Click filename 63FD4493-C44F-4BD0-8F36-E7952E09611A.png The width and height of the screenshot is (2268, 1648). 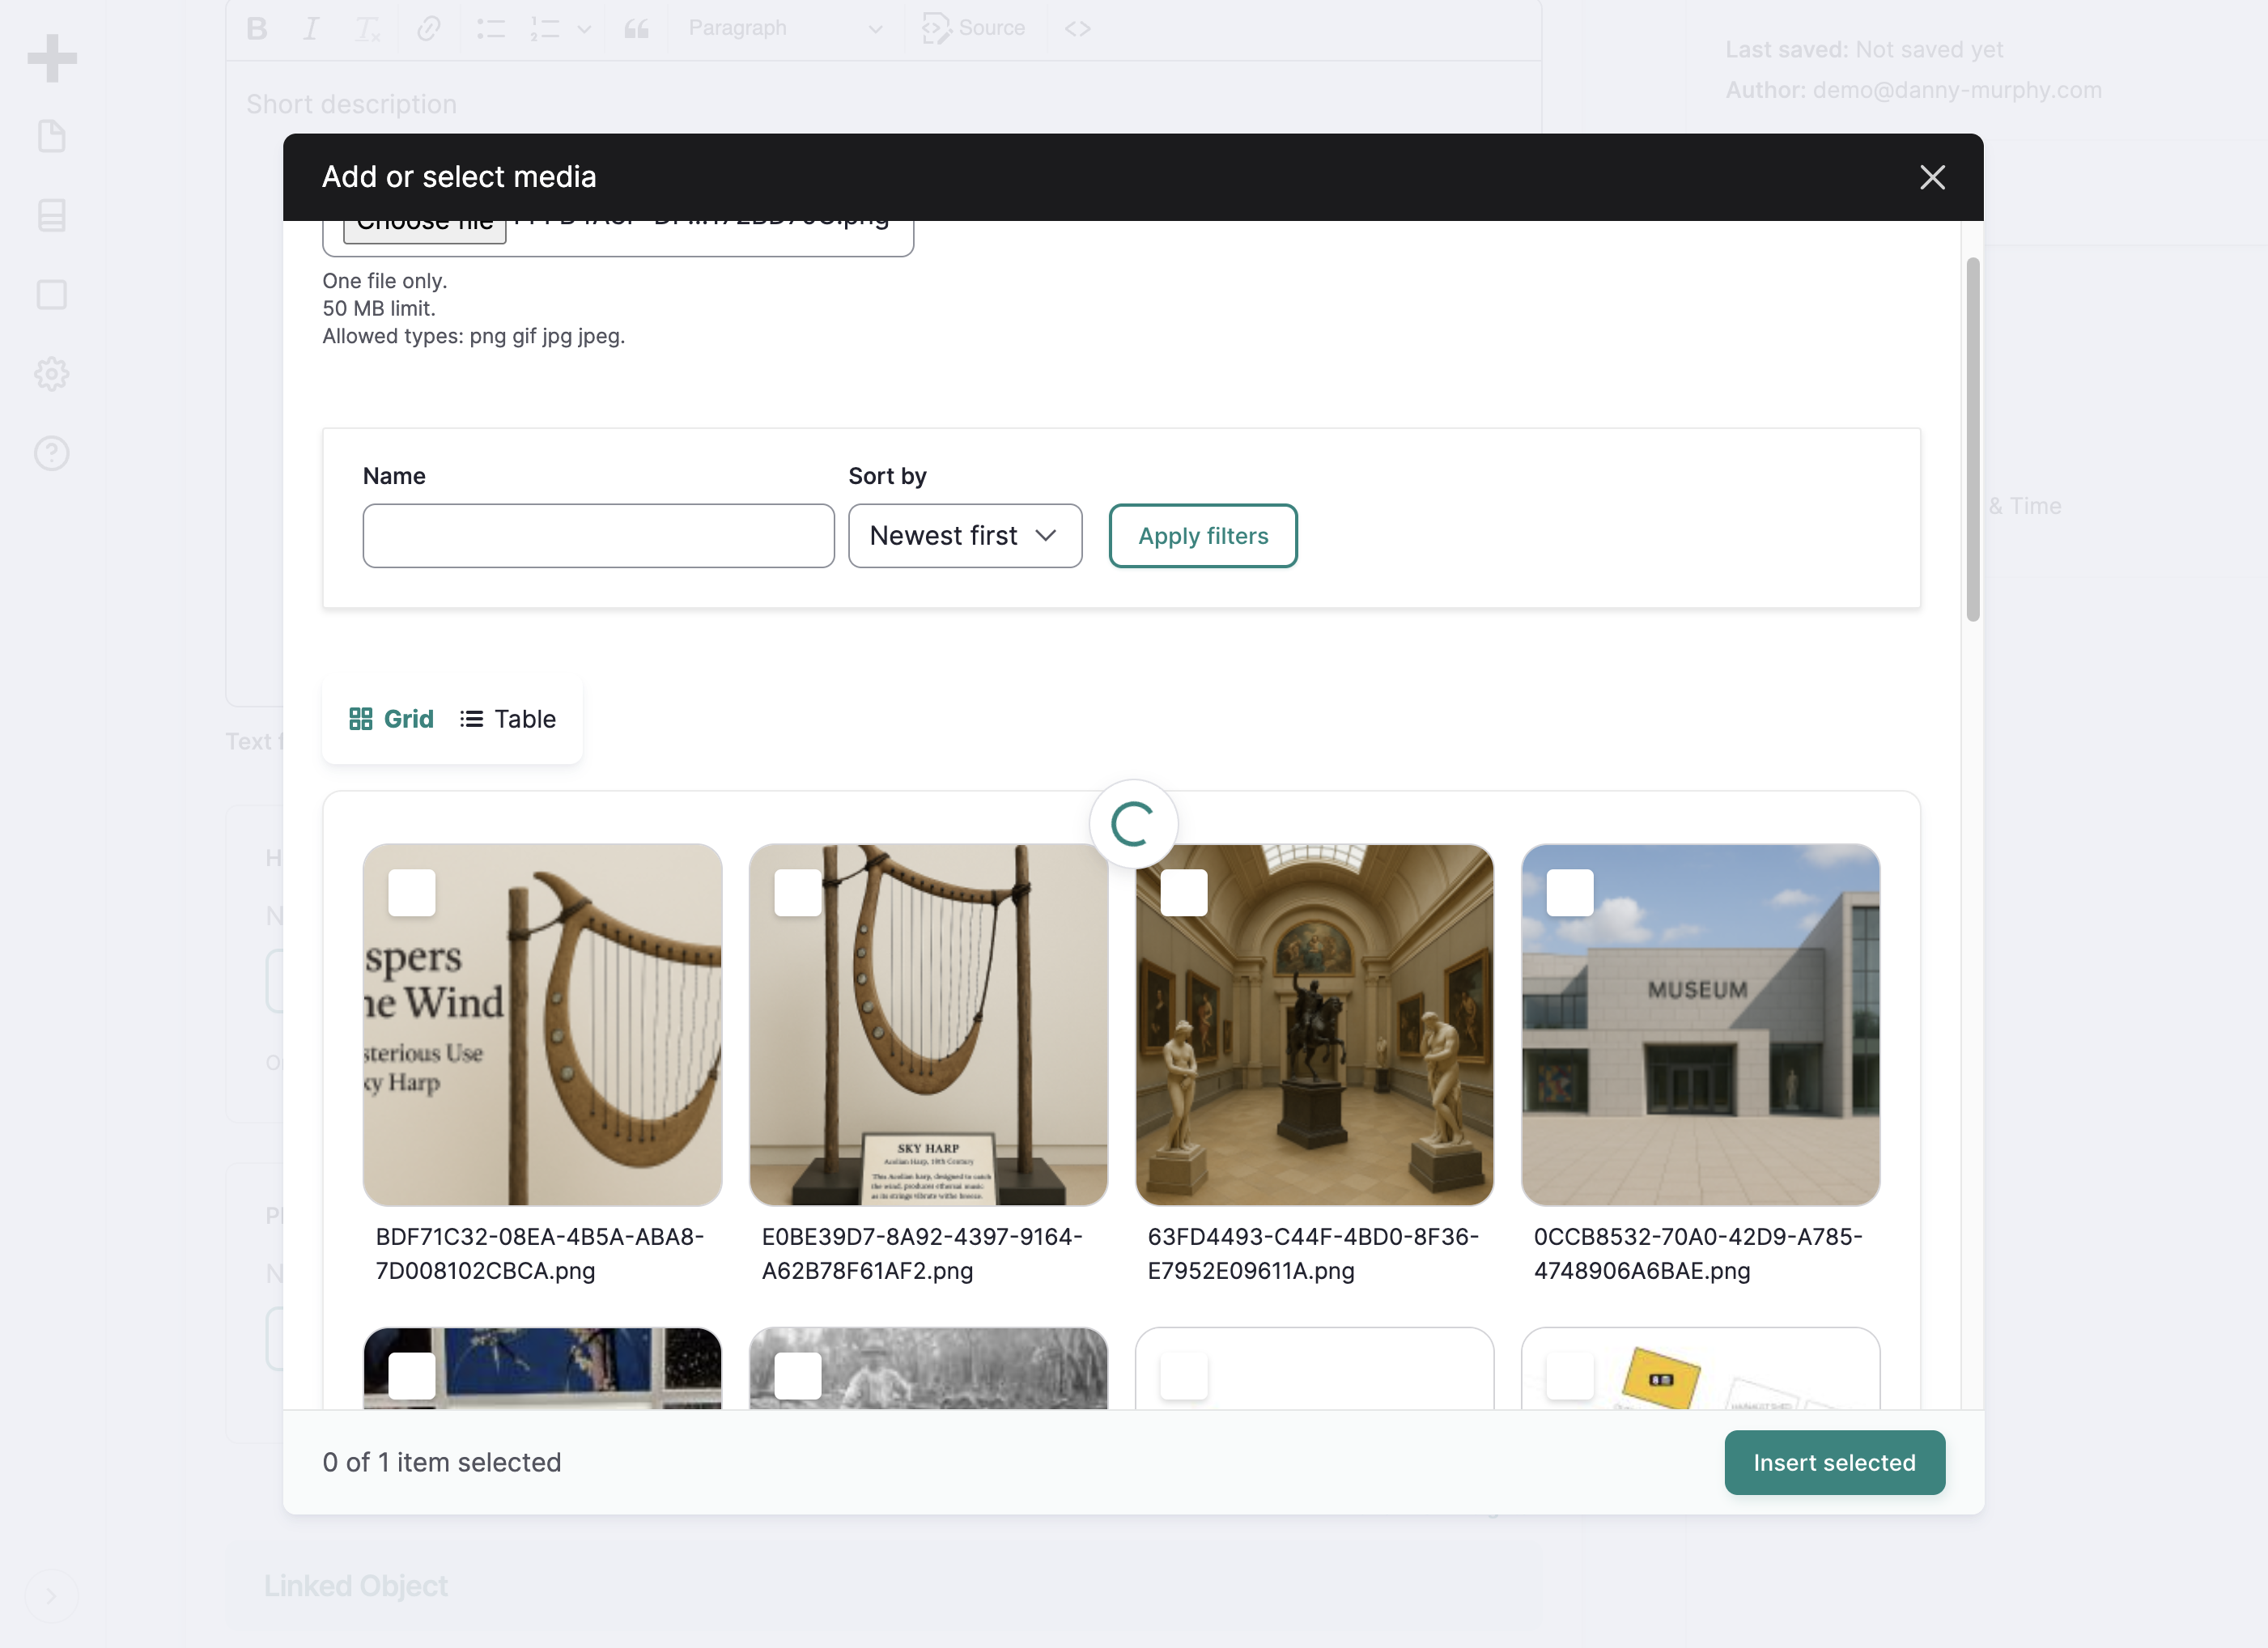point(1313,1254)
